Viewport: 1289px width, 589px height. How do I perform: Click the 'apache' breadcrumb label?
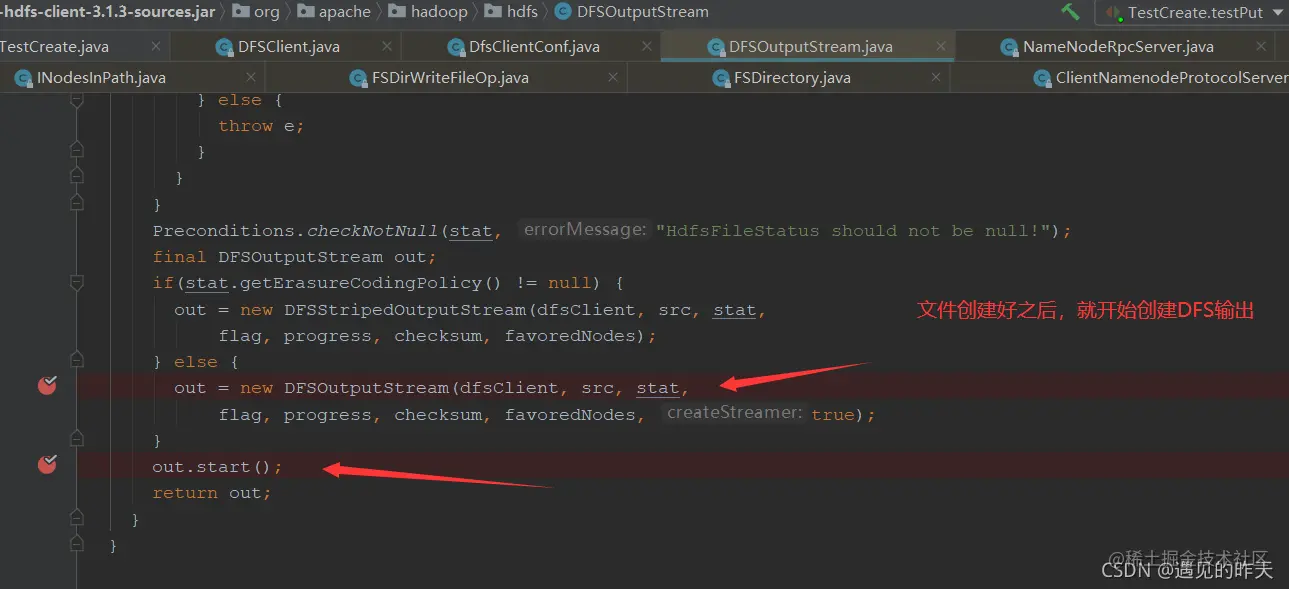point(345,12)
